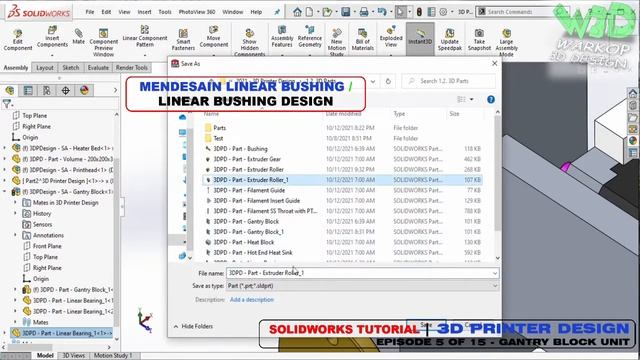Switch to the Evaluate tab
640x360 pixels.
98,68
